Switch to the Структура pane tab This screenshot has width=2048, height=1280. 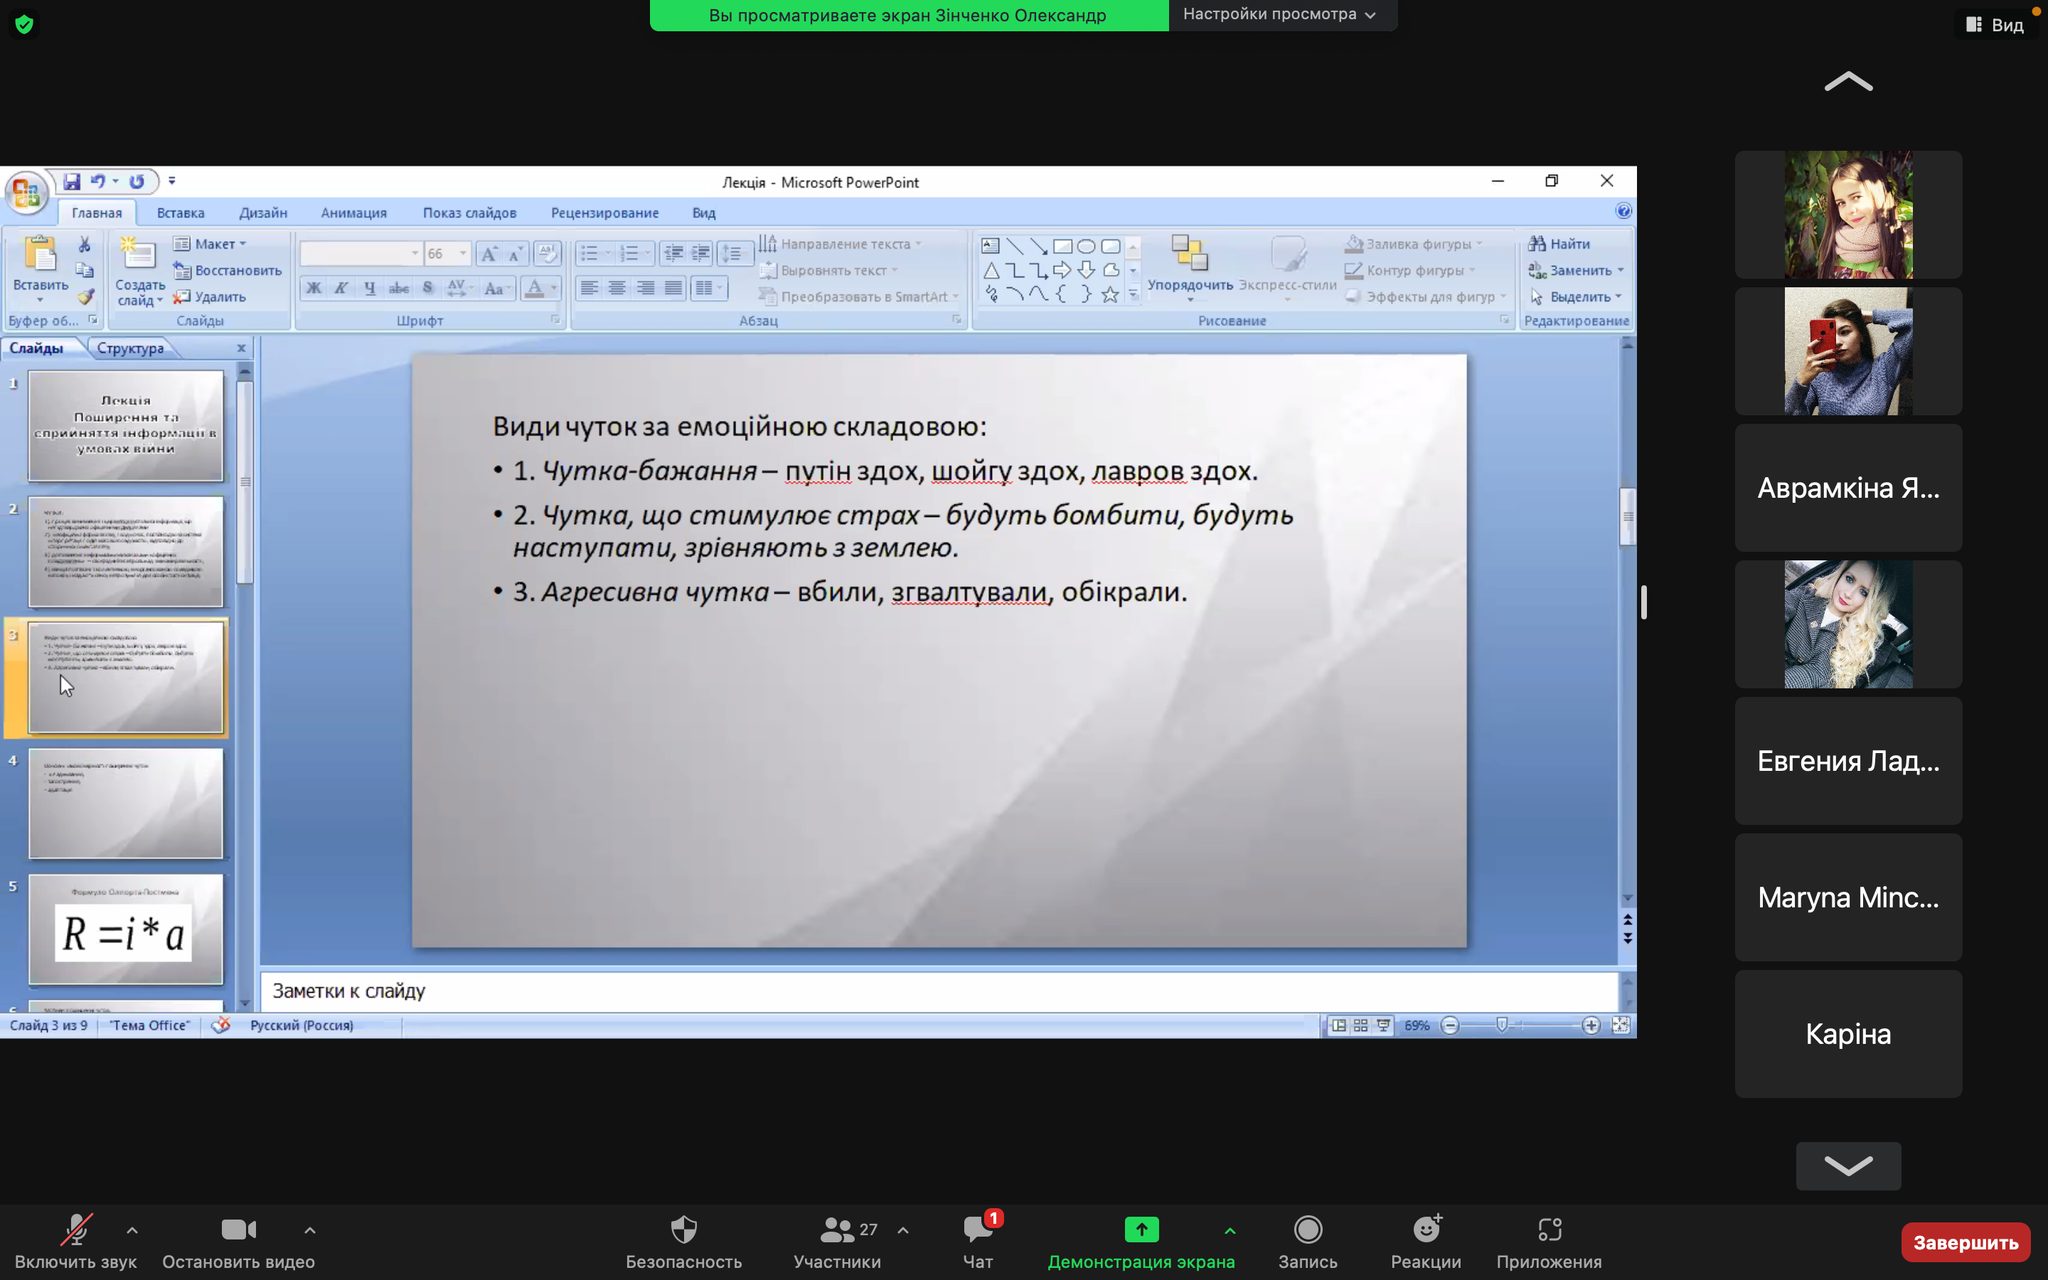[x=130, y=348]
